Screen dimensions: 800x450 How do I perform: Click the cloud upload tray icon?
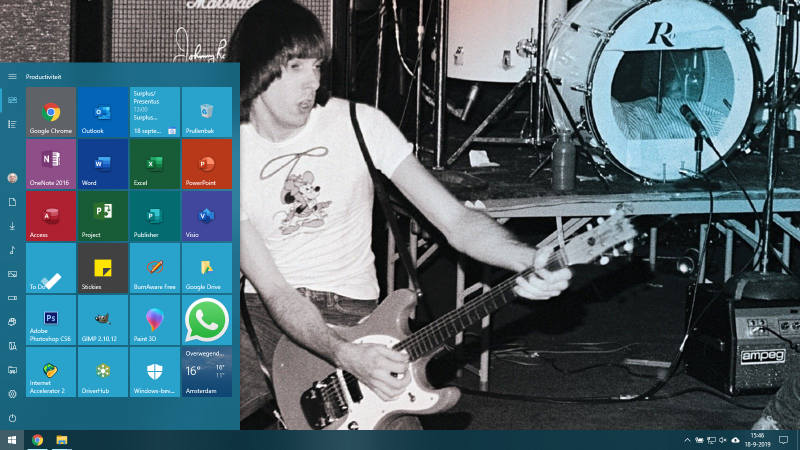(x=735, y=440)
